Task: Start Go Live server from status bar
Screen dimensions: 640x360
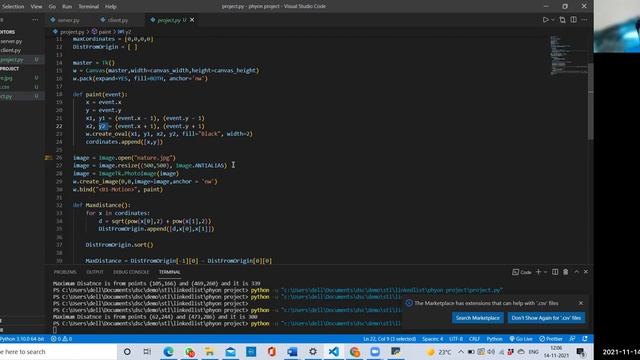Action: pyautogui.click(x=521, y=339)
